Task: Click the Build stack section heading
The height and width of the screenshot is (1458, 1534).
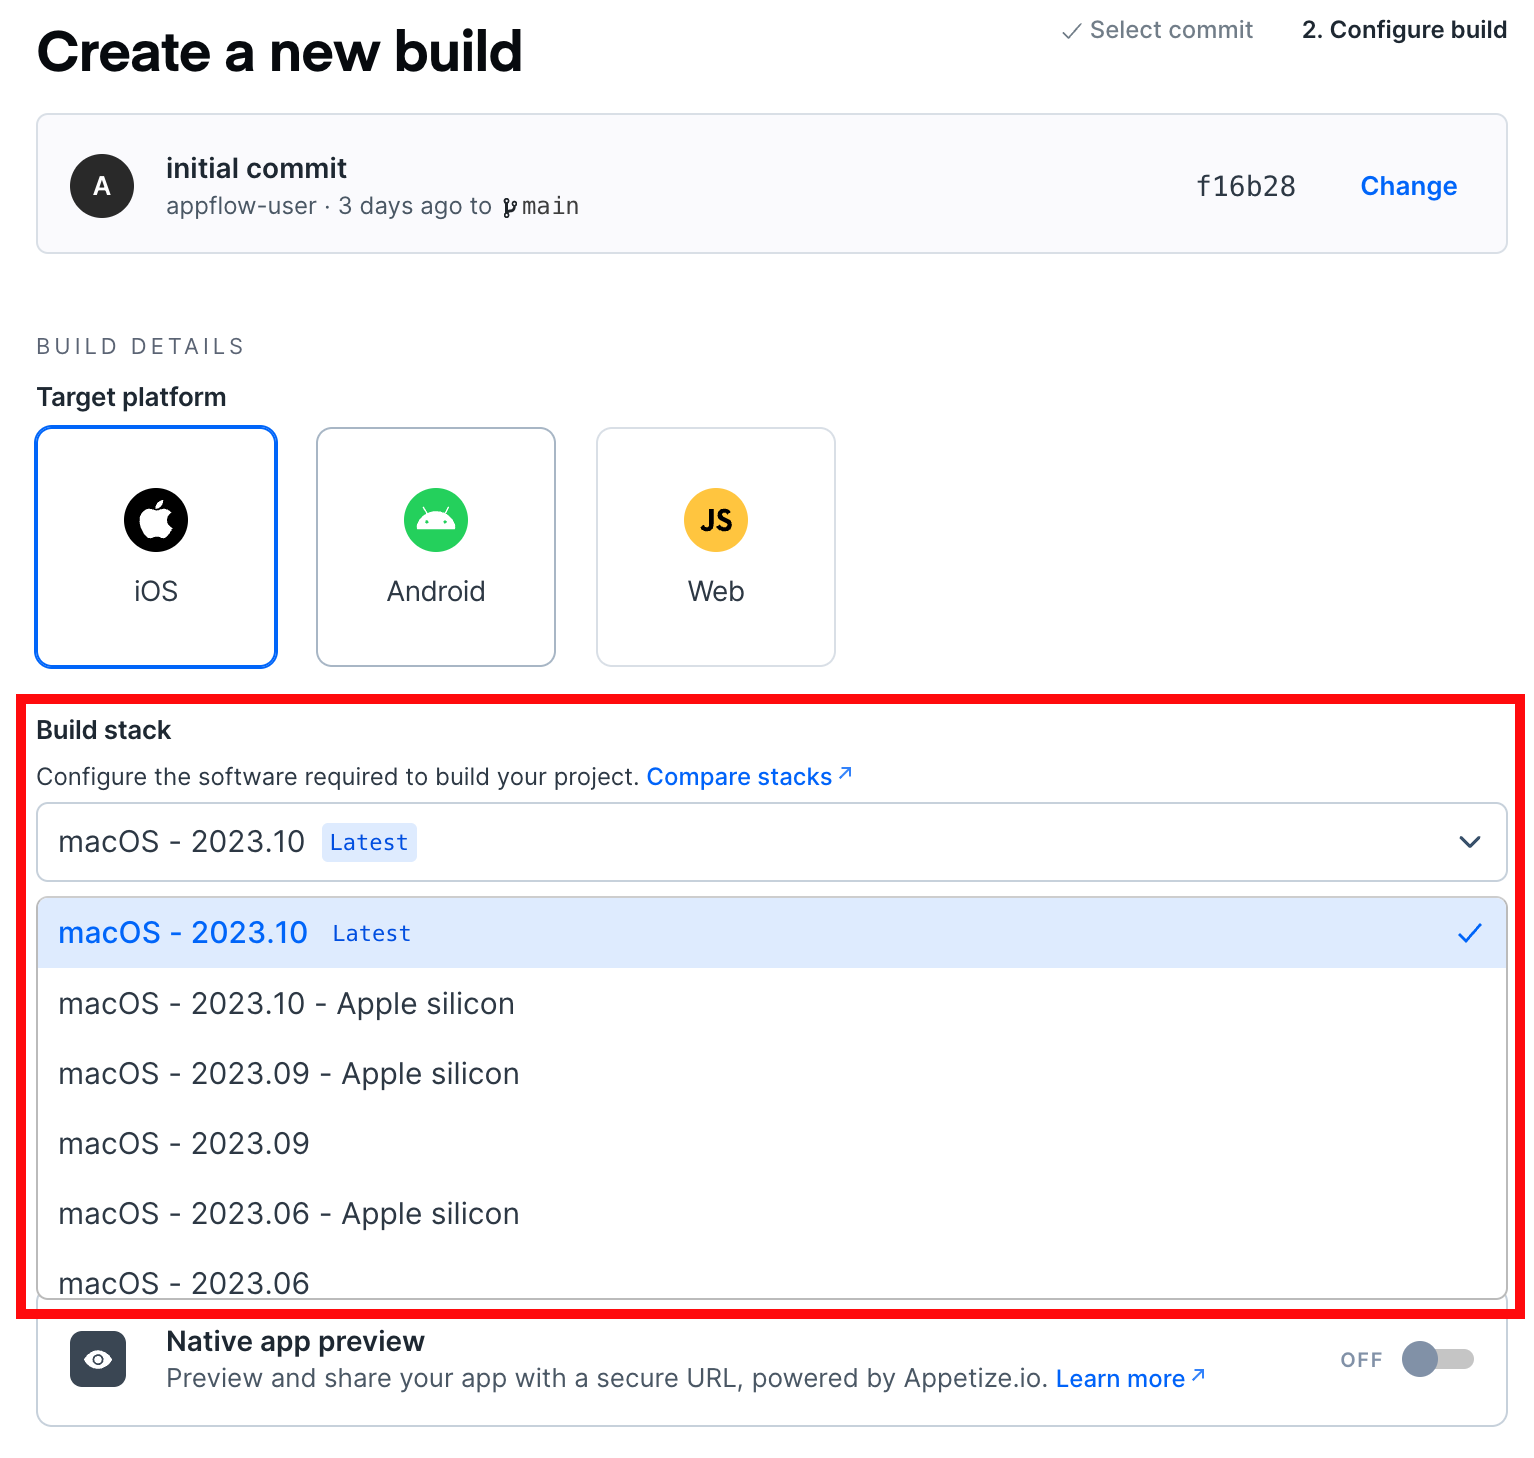Action: pyautogui.click(x=104, y=730)
